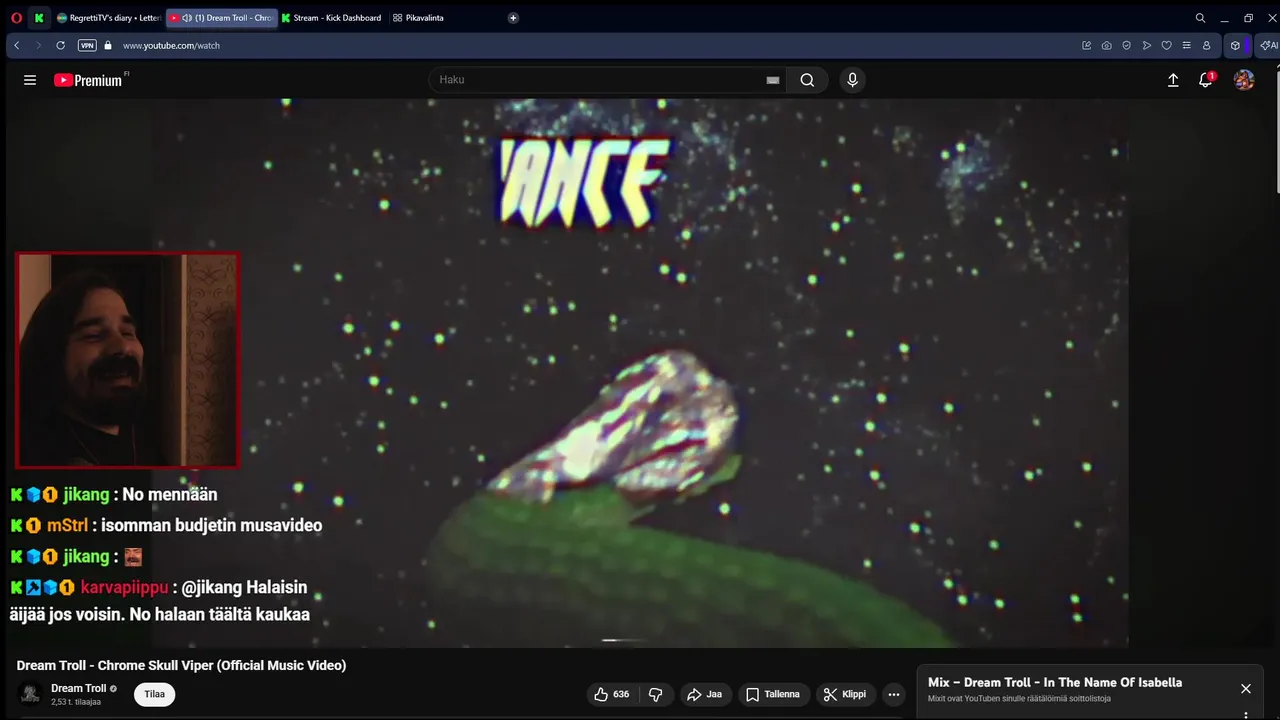Open the extensions cube icon
Screen dimensions: 1280x720
[1235, 45]
